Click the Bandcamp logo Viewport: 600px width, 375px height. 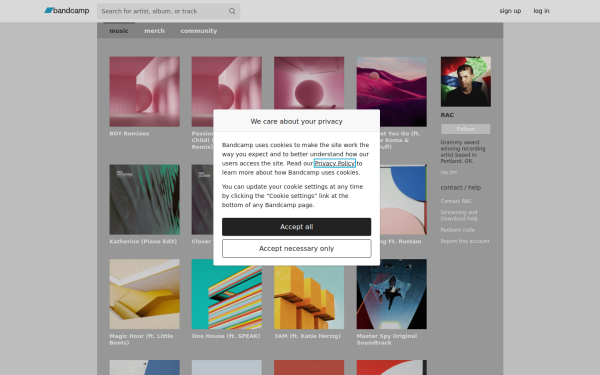click(67, 11)
